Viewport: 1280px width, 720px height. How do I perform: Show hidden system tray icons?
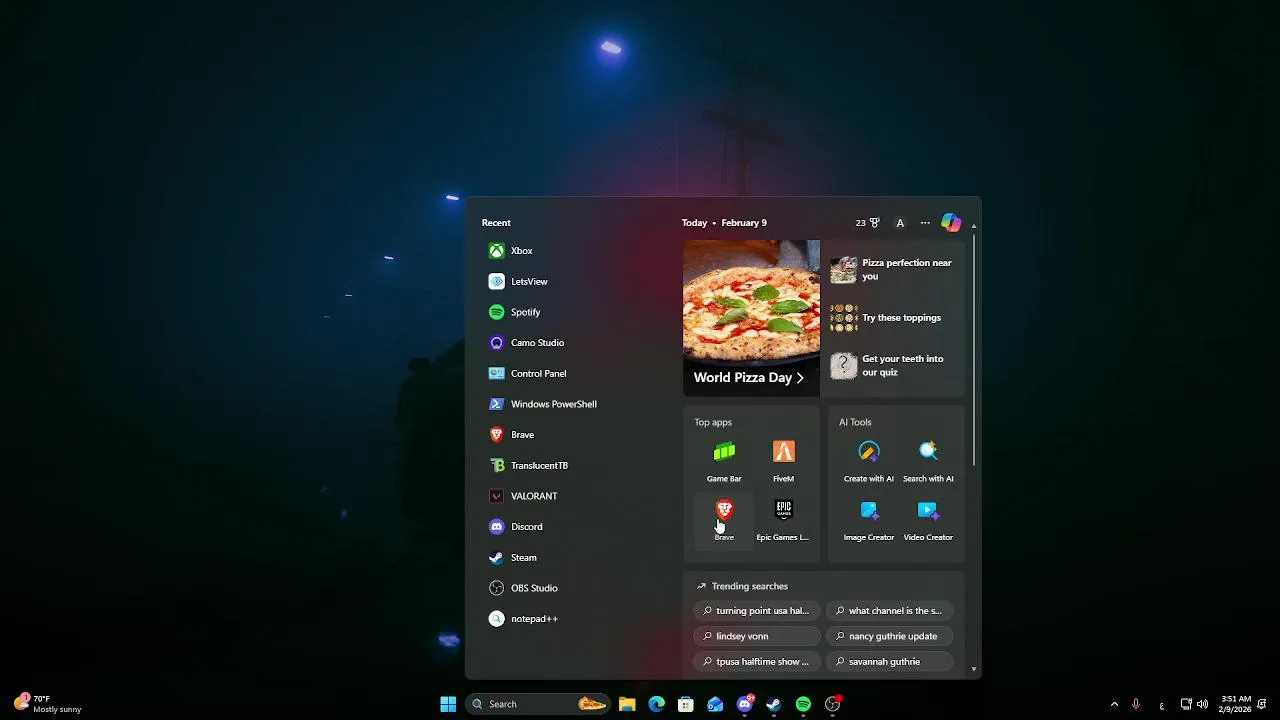pyautogui.click(x=1114, y=704)
